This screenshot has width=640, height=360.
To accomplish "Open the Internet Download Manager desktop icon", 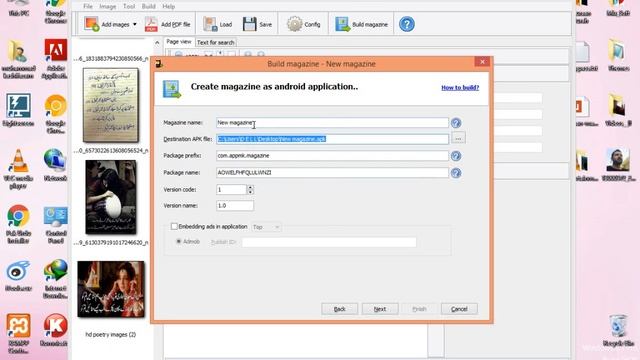I will (x=55, y=278).
